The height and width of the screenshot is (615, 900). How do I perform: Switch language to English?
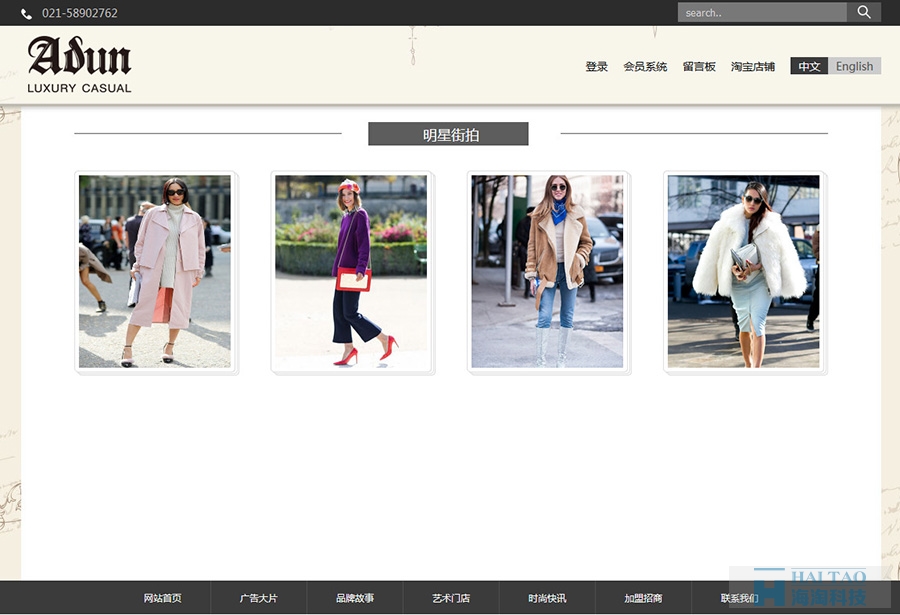tap(854, 67)
